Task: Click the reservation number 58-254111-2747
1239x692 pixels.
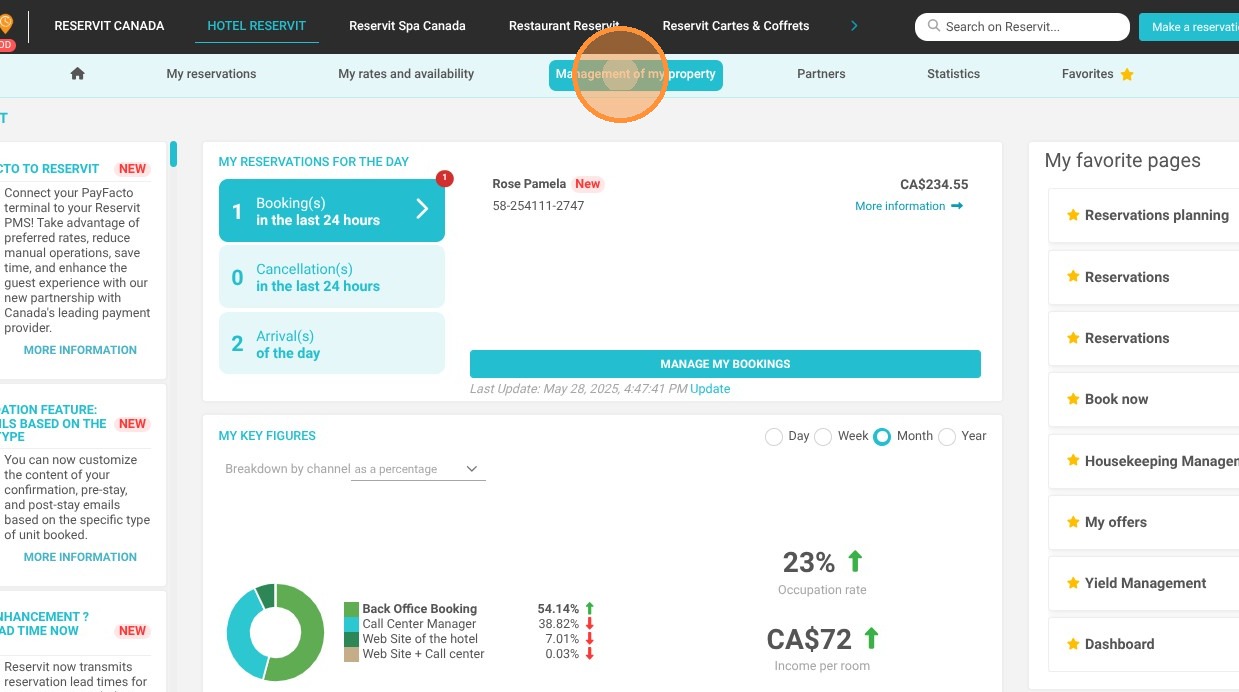Action: [x=538, y=206]
